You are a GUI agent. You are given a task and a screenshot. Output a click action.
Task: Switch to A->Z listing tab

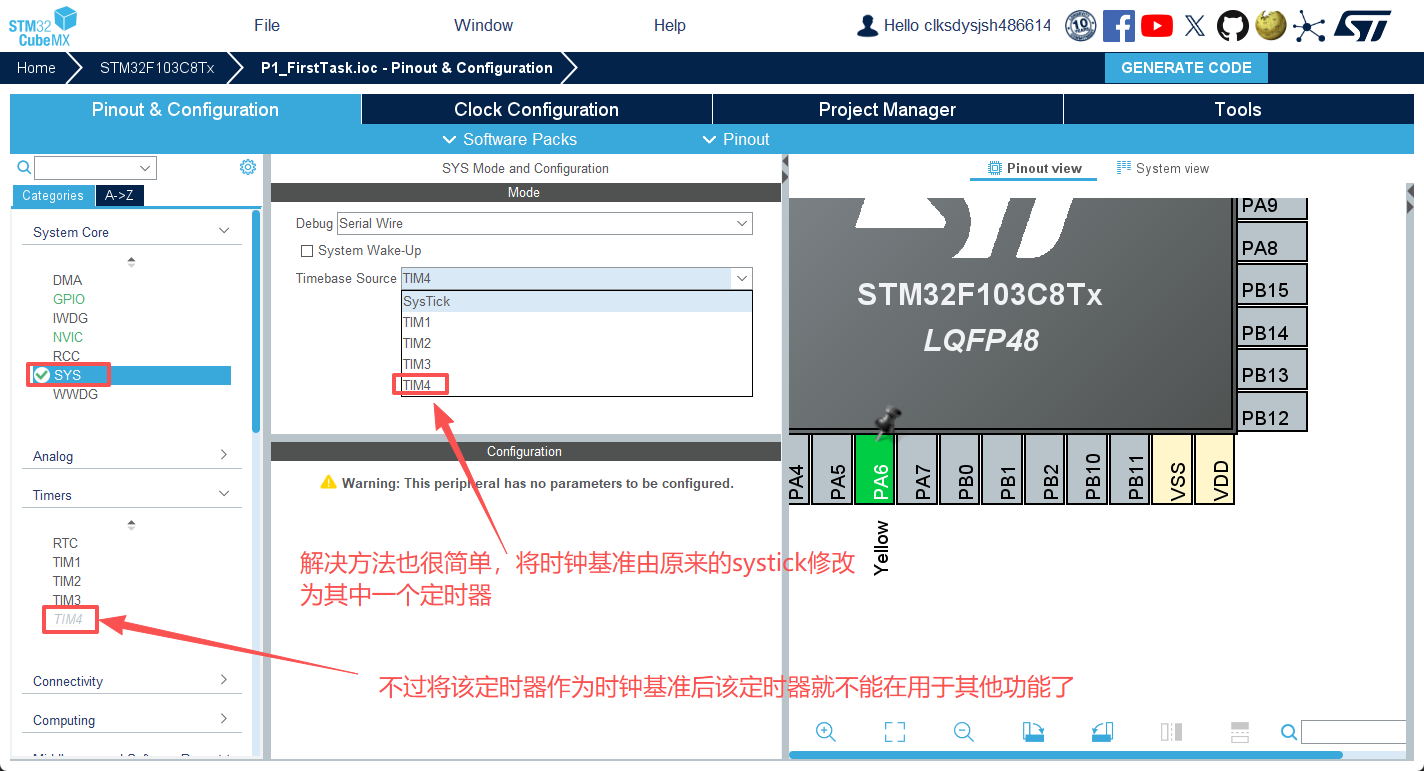click(120, 195)
